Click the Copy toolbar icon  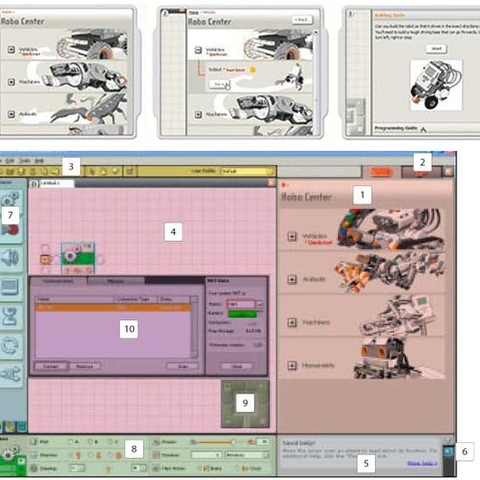[44, 172]
